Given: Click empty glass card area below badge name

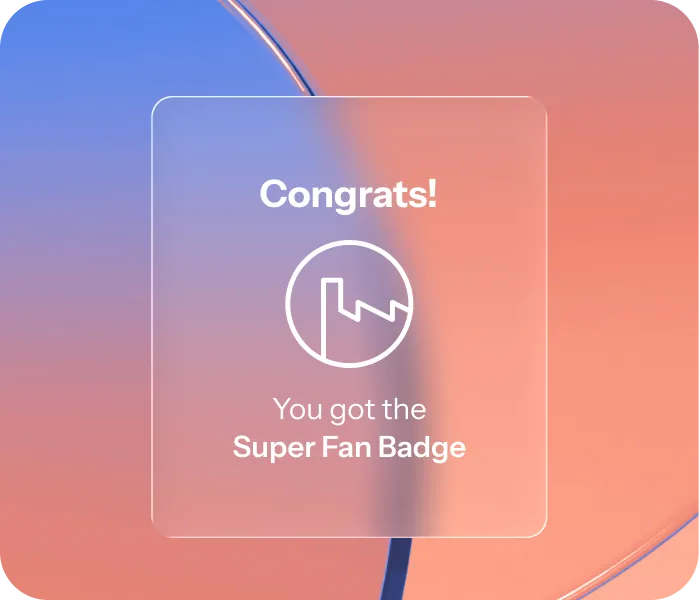Looking at the screenshot, I should [x=349, y=499].
